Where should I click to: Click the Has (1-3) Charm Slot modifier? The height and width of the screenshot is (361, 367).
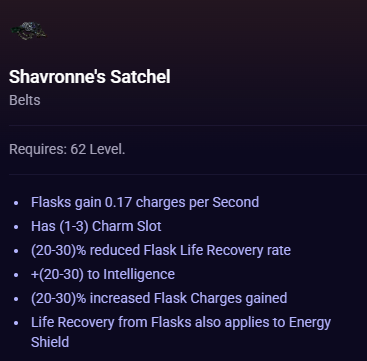[x=96, y=226]
